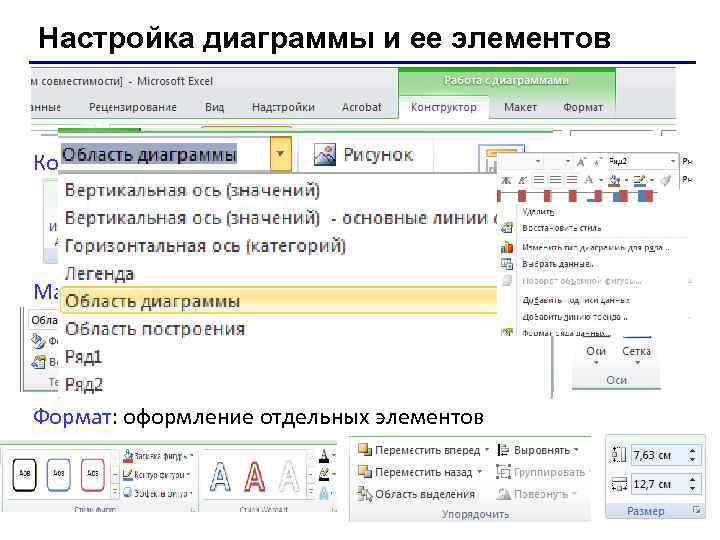Image resolution: width=720 pixels, height=540 pixels.
Task: Open Область выделения selection pane
Action: point(416,494)
